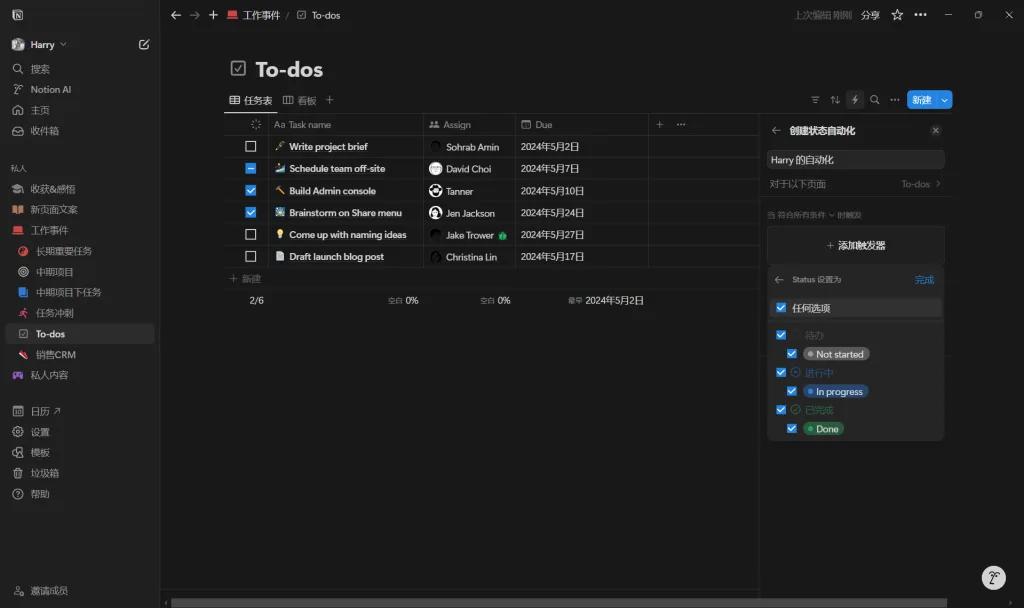This screenshot has width=1024, height=608.
Task: Favorite the page with the star icon
Action: pos(897,15)
